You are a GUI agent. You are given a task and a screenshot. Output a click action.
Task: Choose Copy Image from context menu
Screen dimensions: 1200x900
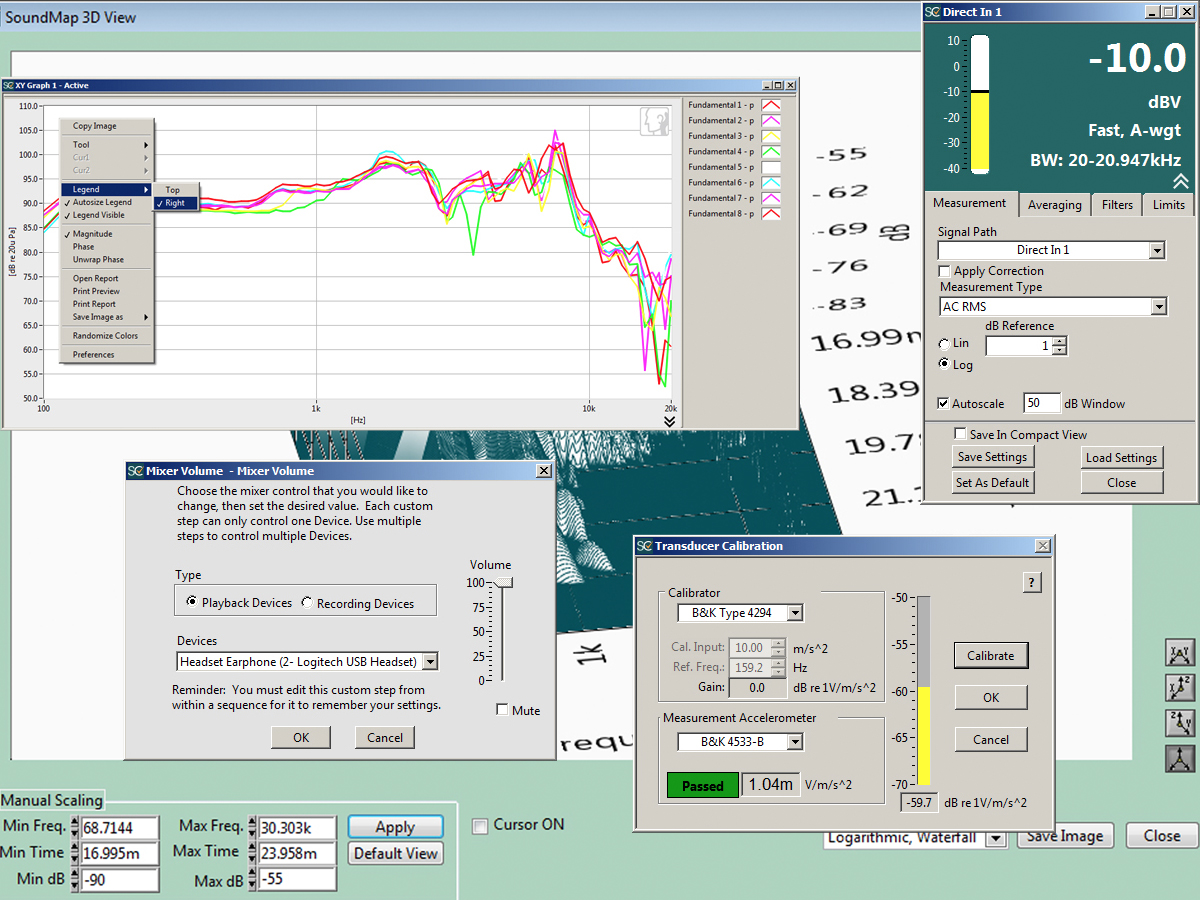[109, 126]
